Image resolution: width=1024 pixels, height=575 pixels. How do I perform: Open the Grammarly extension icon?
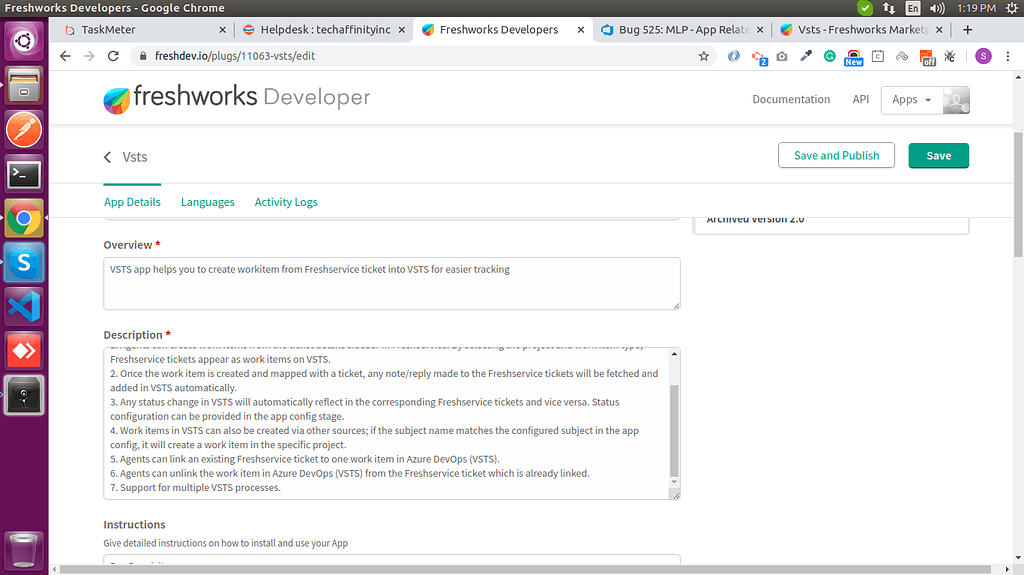[x=829, y=56]
